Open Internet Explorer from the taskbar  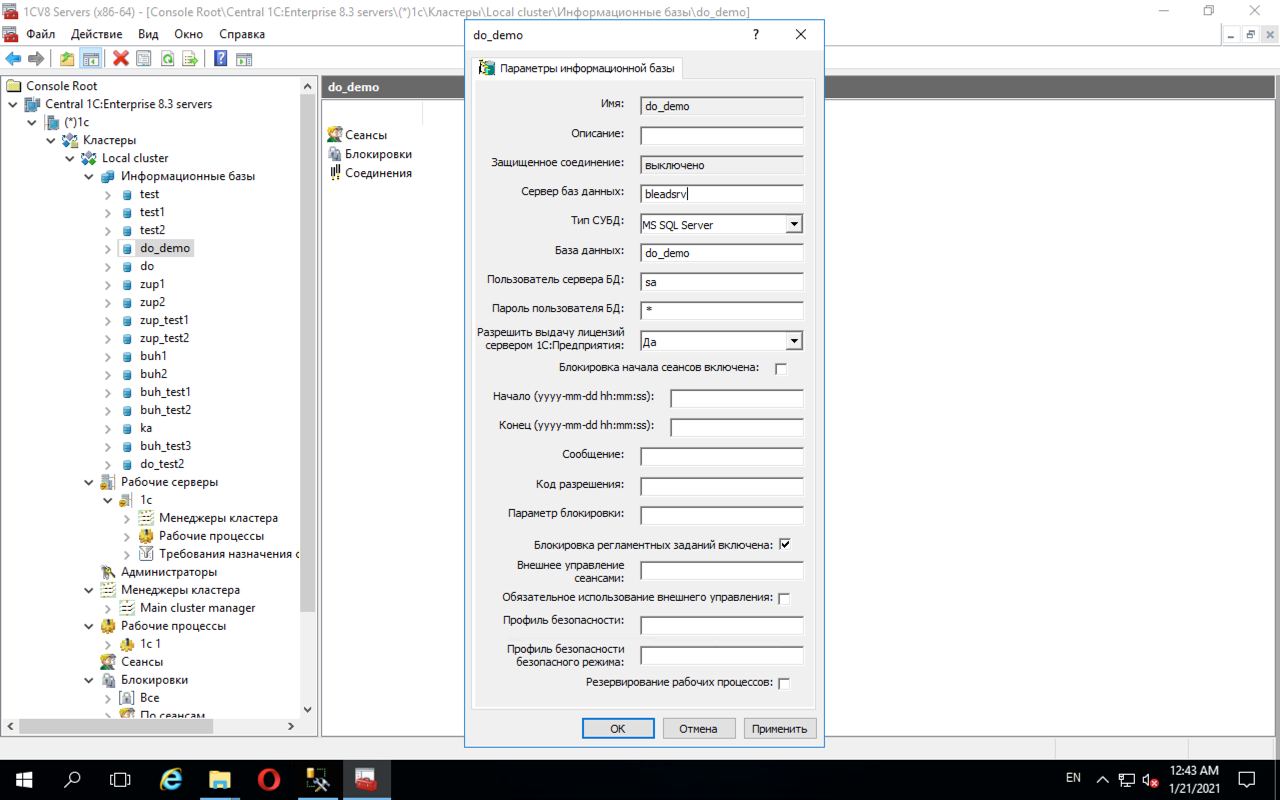[x=171, y=779]
